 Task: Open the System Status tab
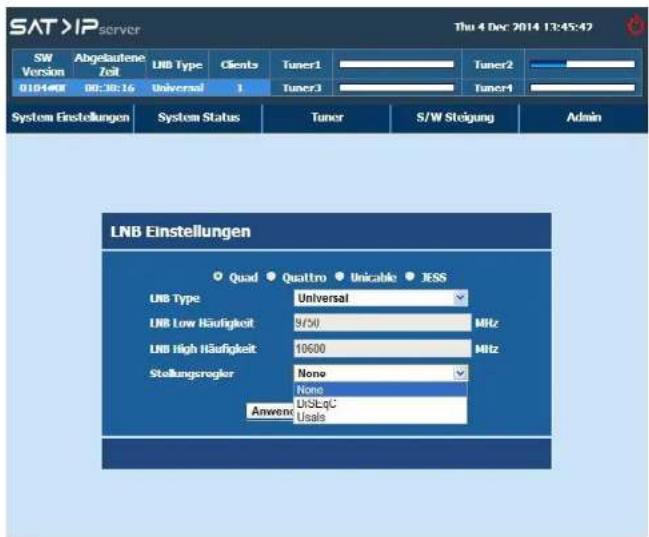point(199,118)
